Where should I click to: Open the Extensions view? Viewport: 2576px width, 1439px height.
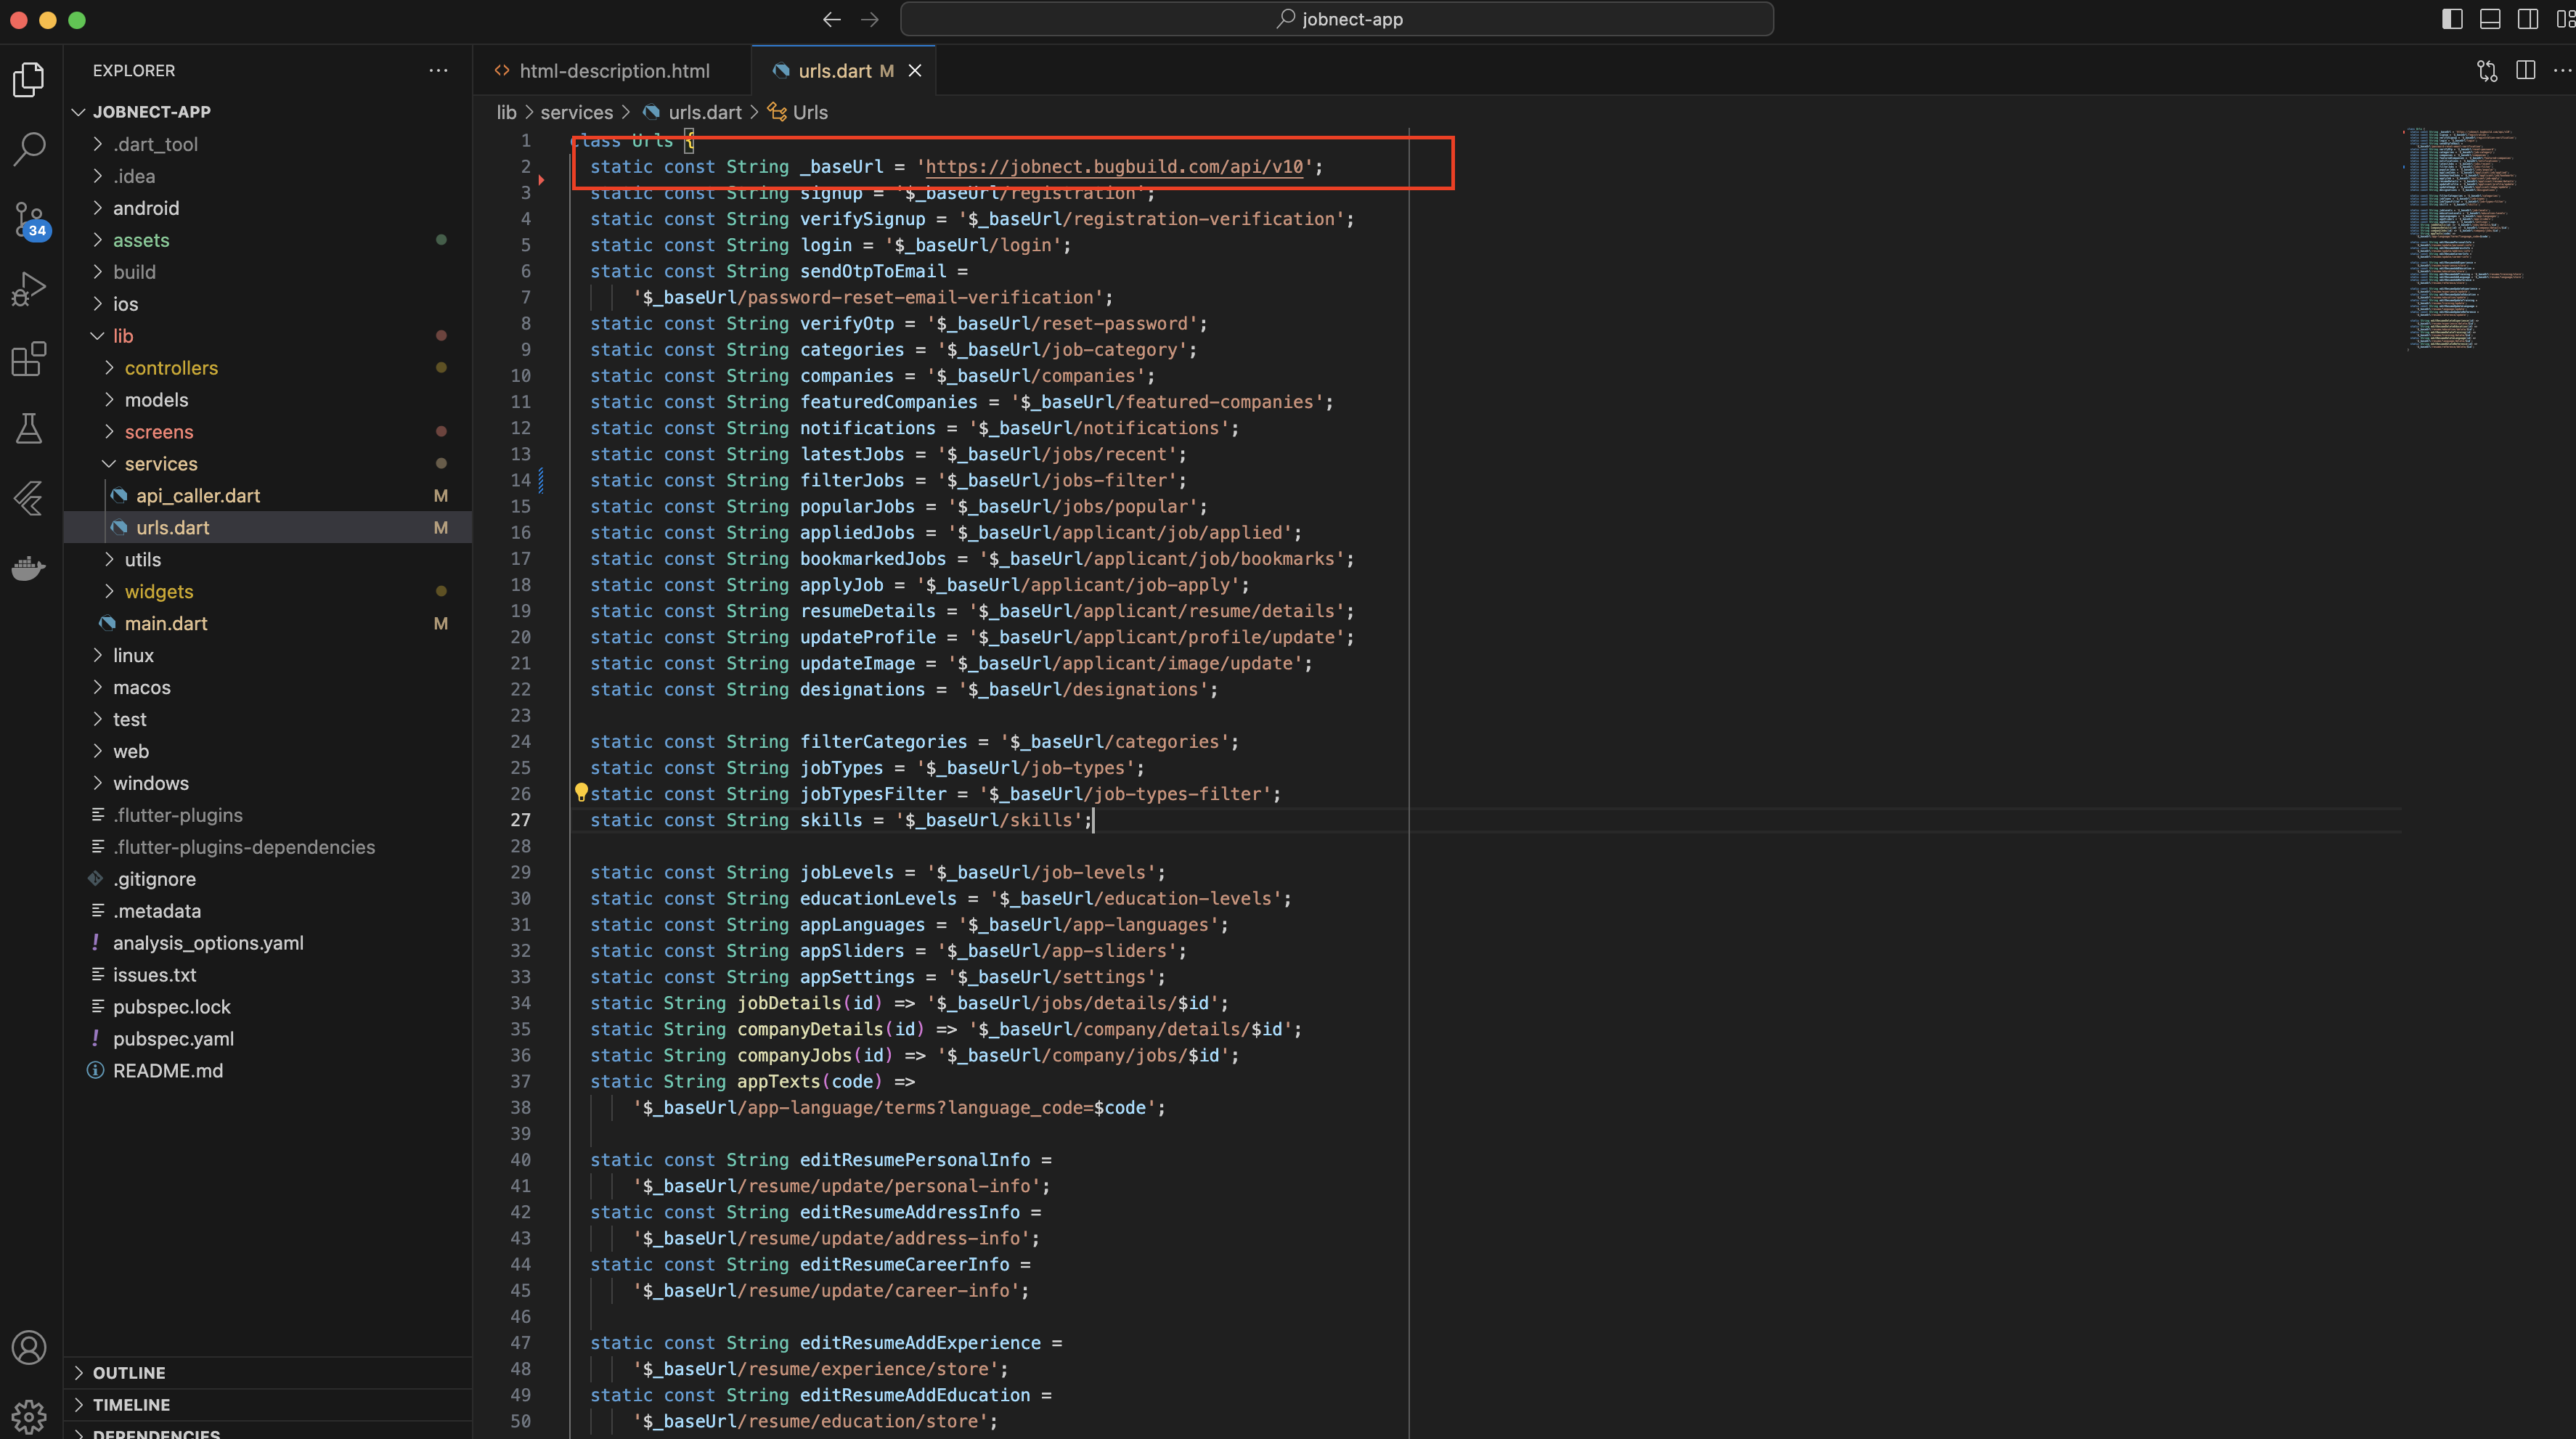(x=29, y=359)
